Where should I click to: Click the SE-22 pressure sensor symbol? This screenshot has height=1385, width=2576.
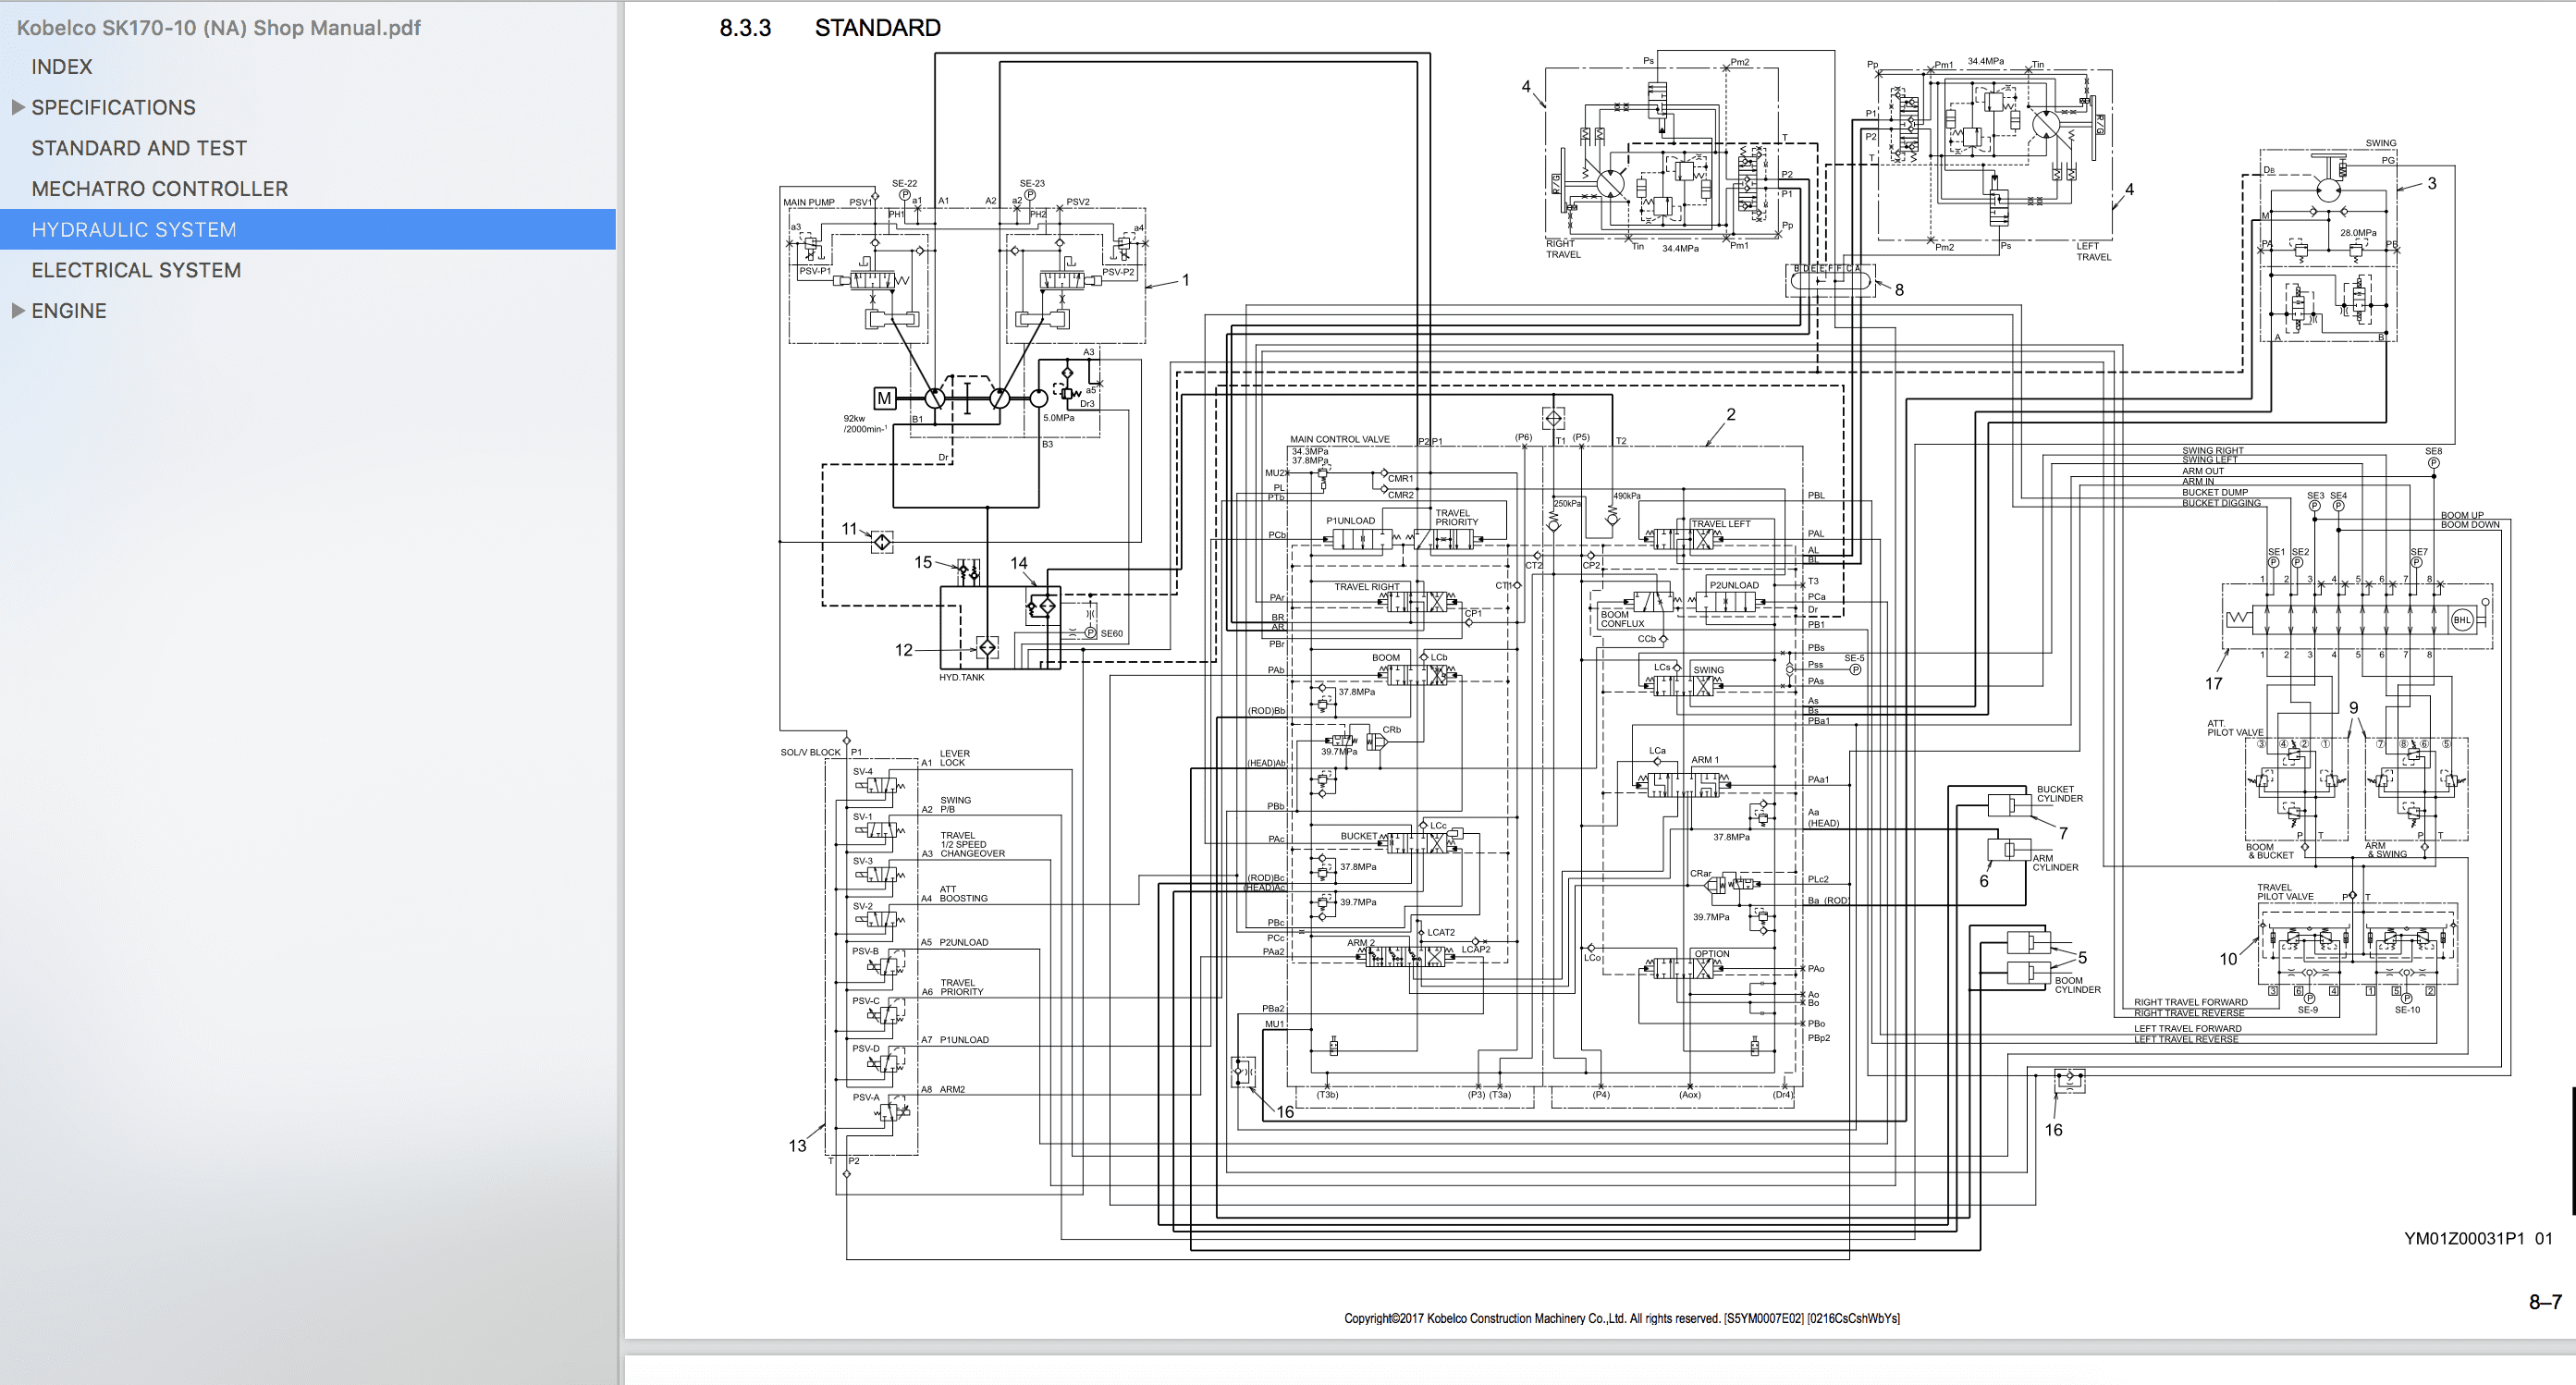[905, 195]
